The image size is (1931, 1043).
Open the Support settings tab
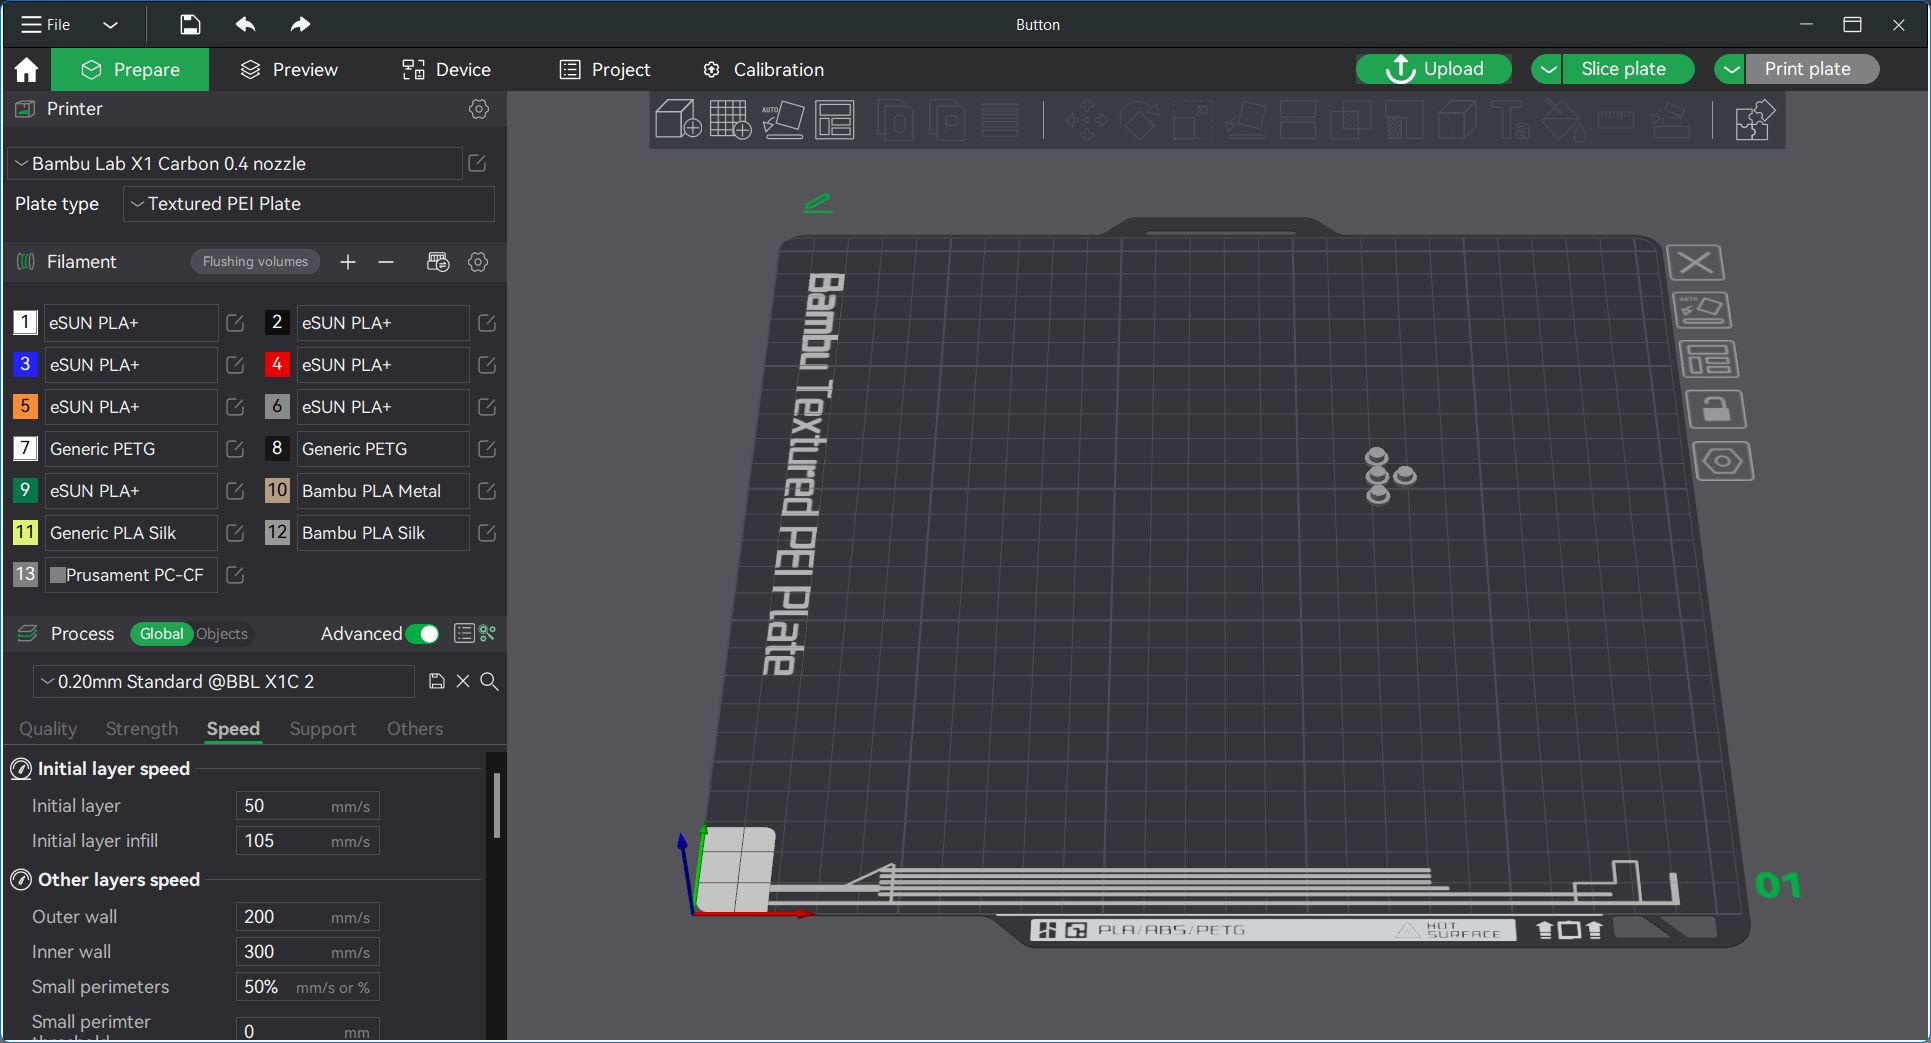pyautogui.click(x=322, y=729)
